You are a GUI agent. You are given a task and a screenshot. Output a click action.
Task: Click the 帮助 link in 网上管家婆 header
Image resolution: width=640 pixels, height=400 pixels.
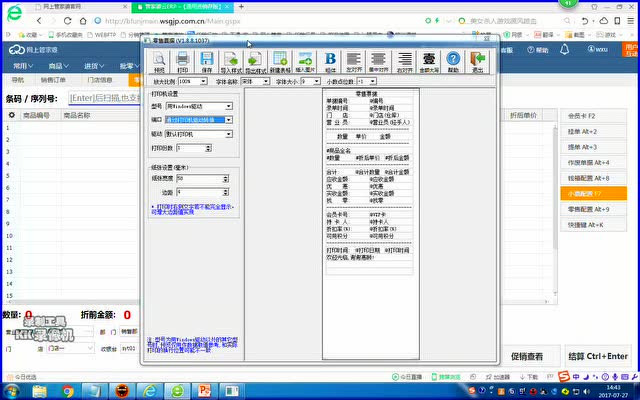point(537,50)
